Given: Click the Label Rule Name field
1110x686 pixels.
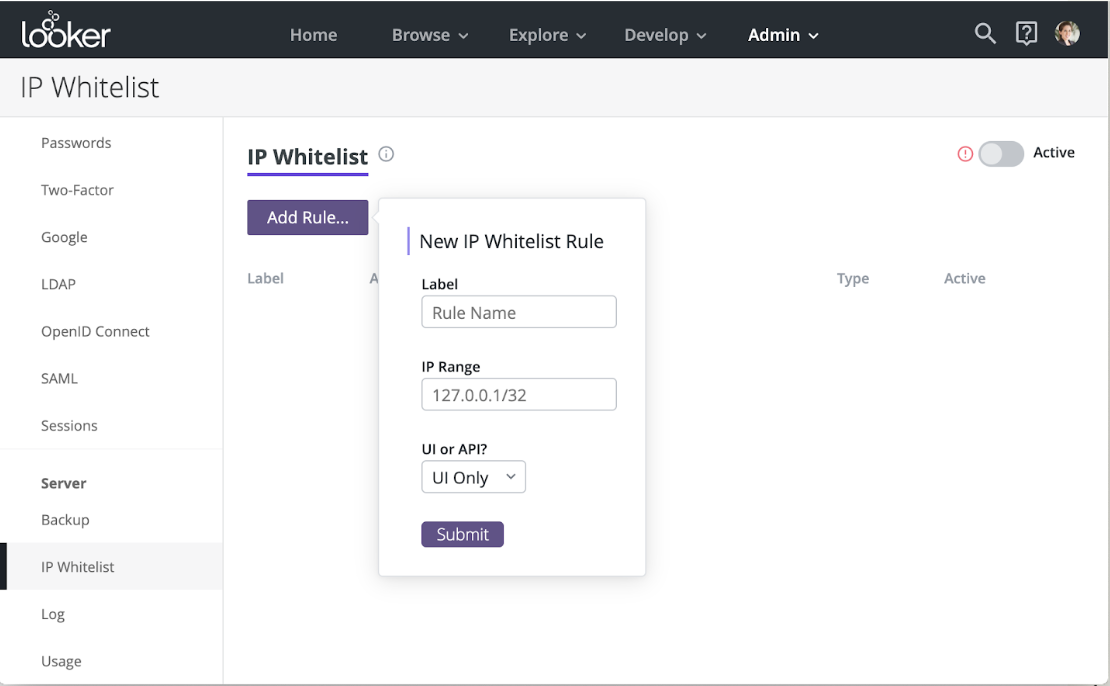Looking at the screenshot, I should pos(519,312).
